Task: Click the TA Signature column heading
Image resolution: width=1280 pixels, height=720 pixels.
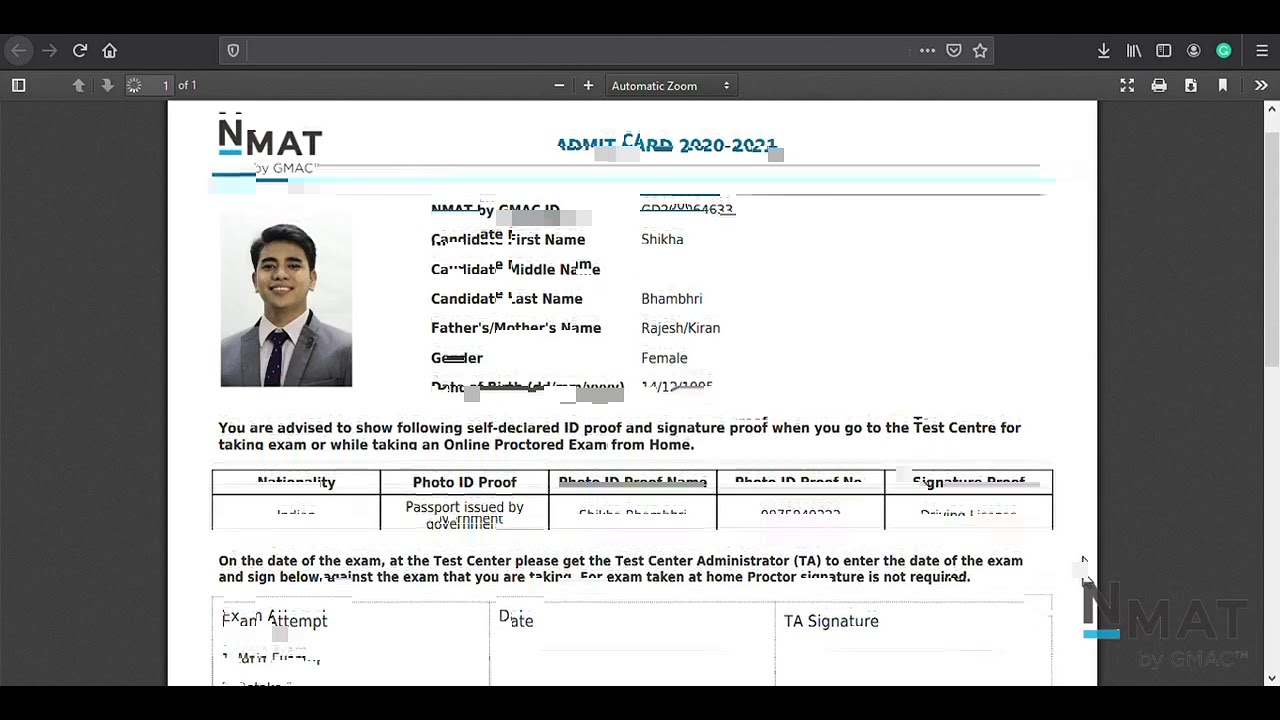Action: [831, 621]
